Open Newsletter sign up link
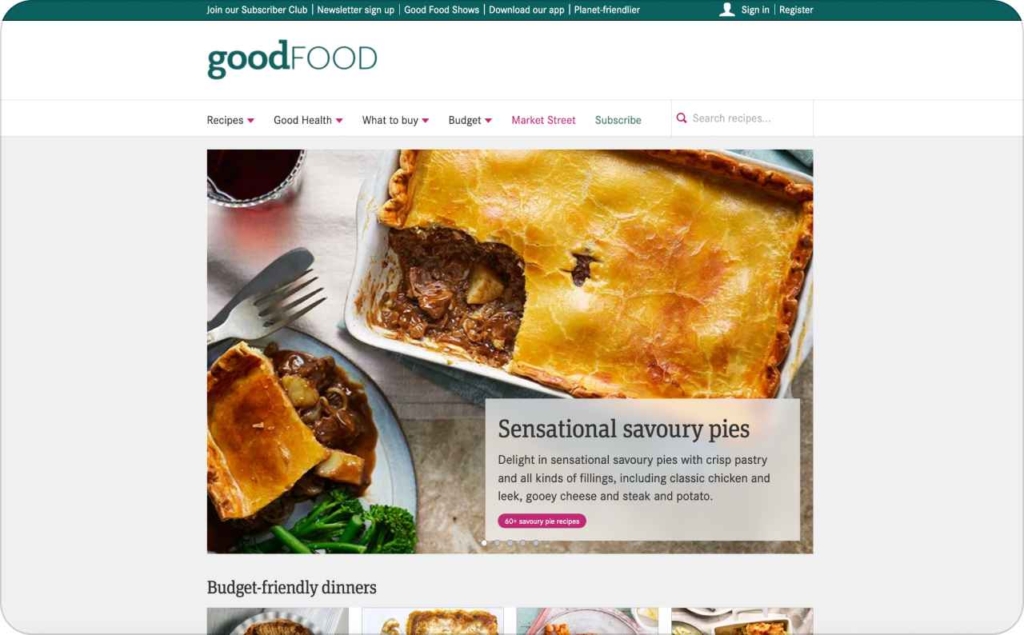 coord(355,10)
